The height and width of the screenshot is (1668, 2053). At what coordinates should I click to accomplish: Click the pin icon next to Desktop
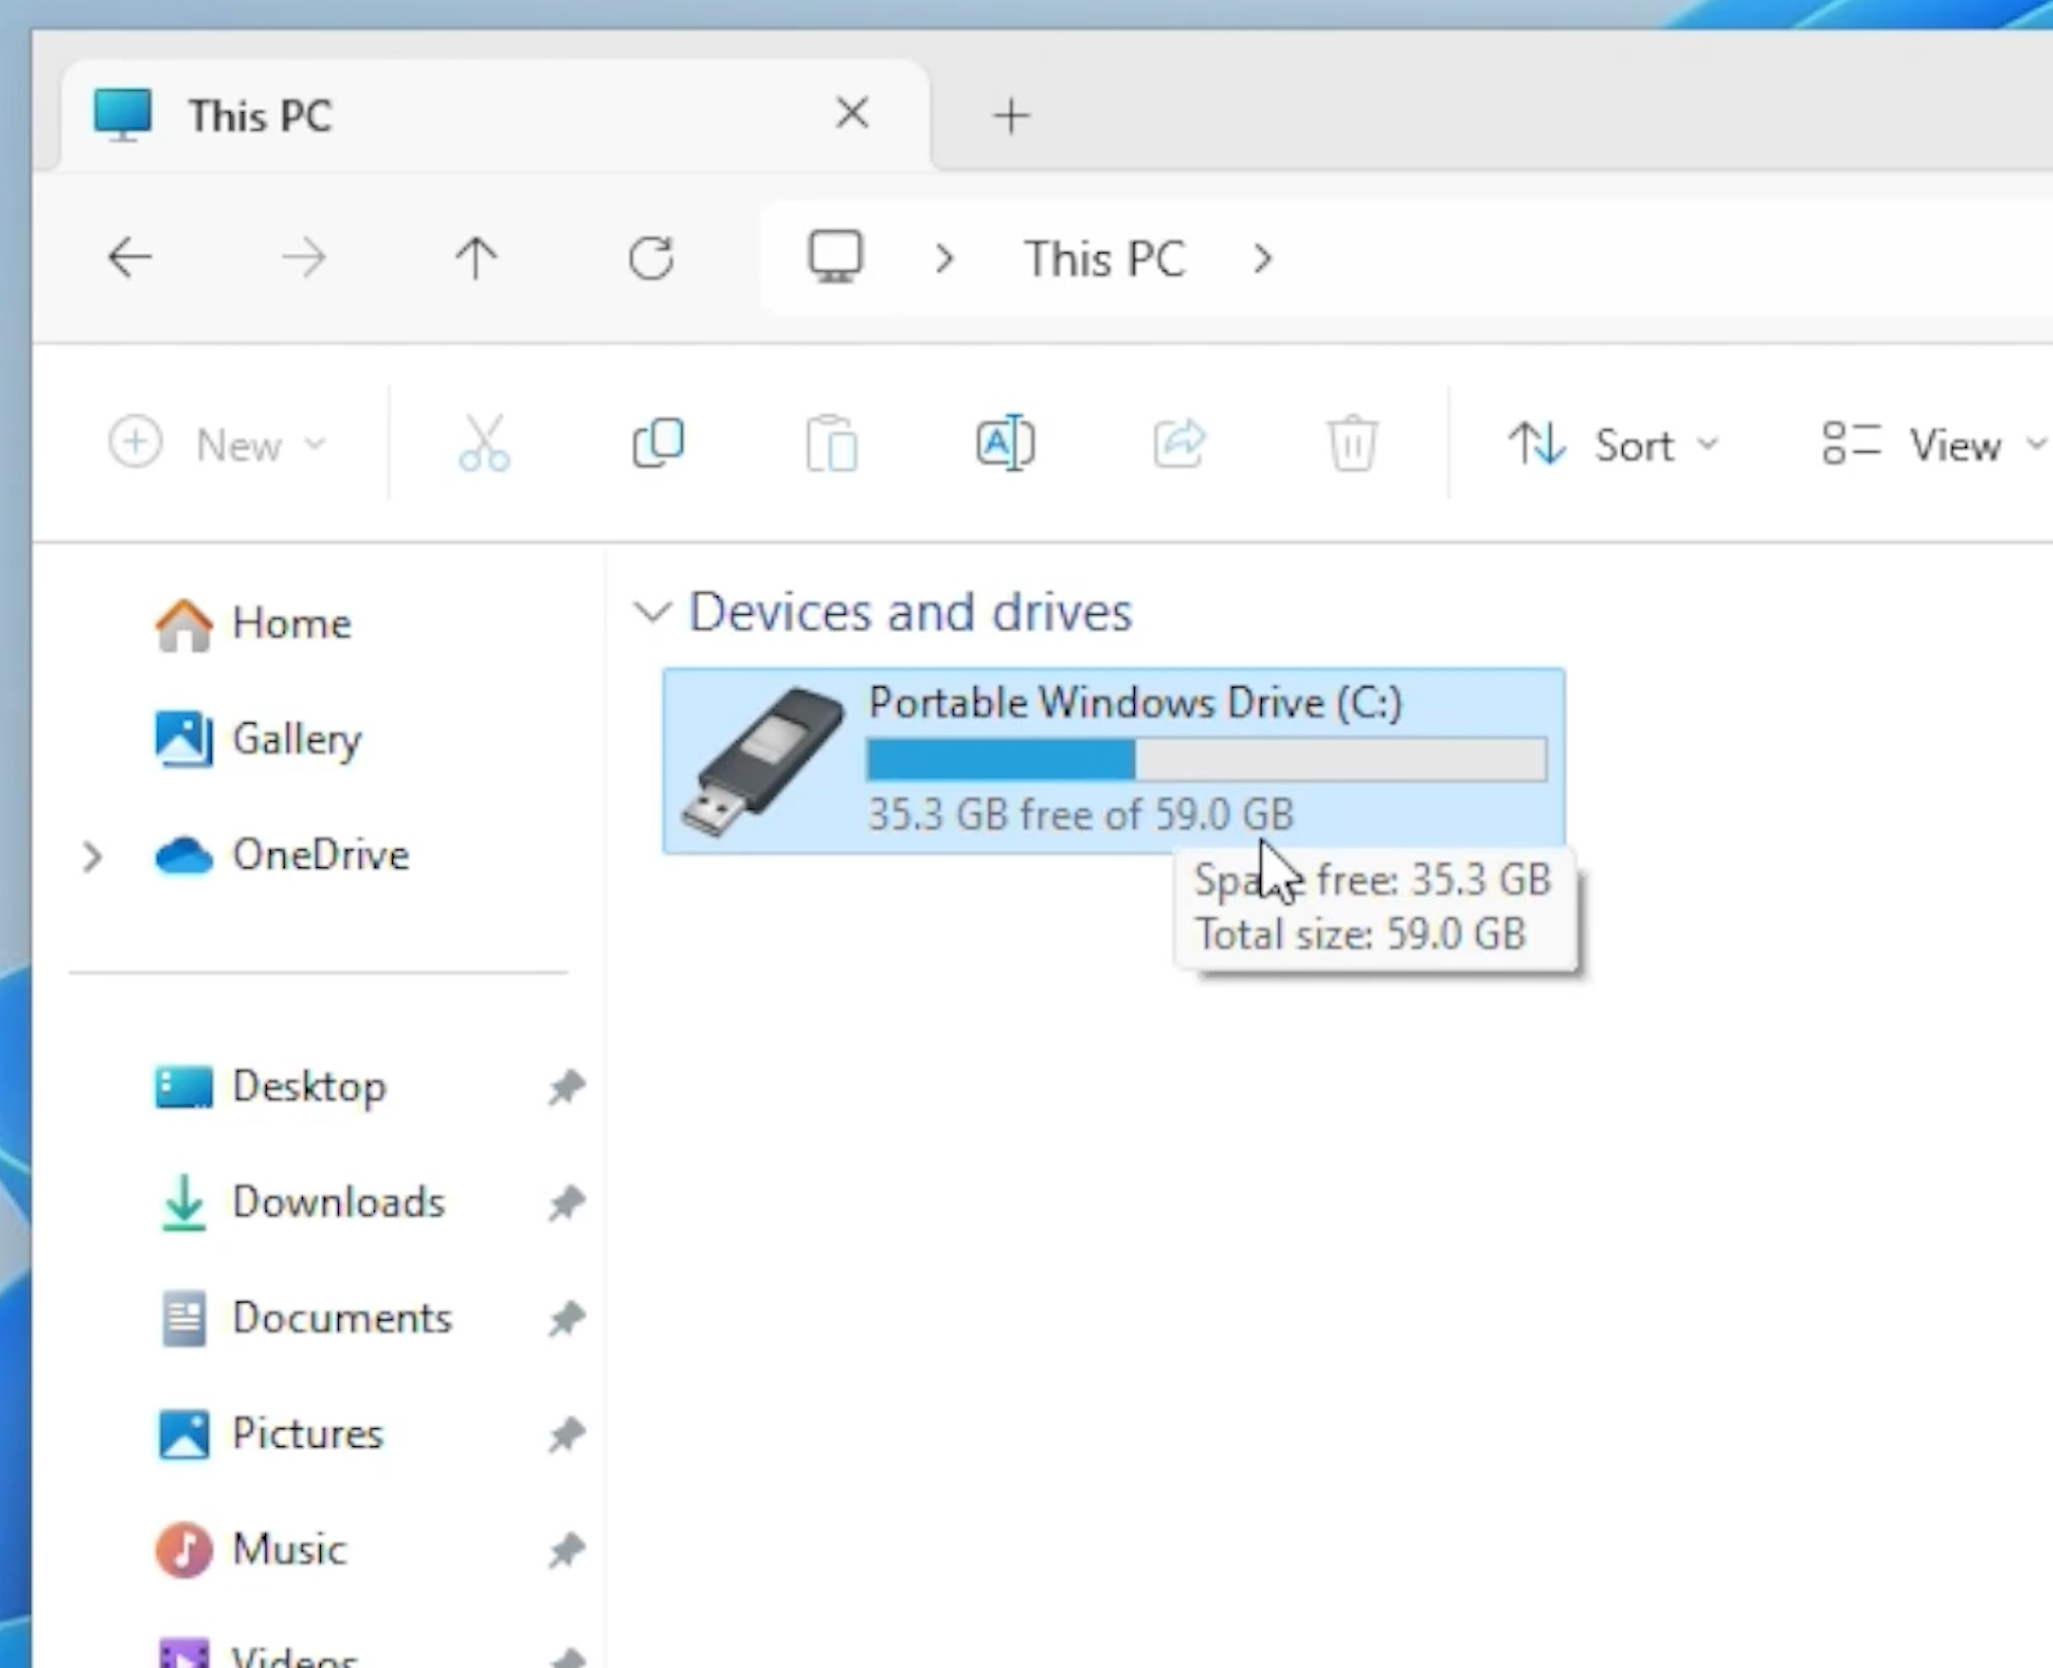566,1087
